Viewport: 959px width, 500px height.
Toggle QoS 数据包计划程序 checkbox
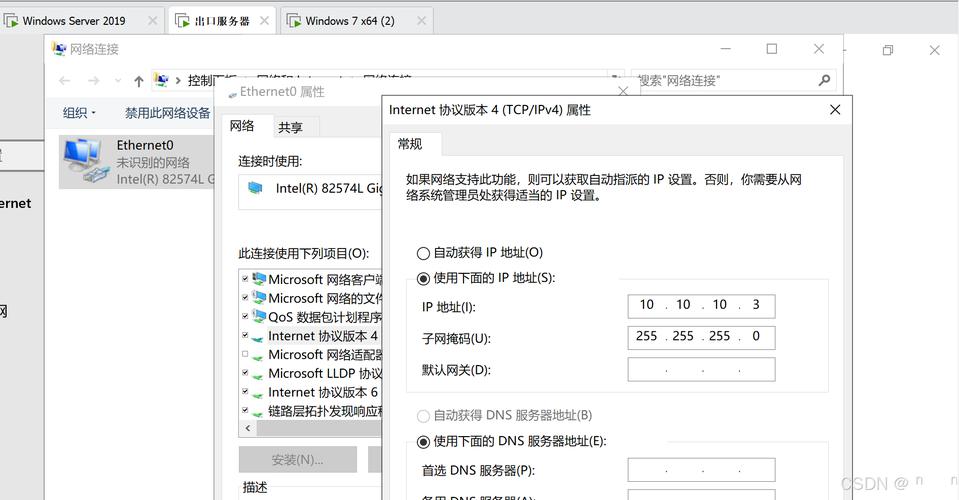coord(245,316)
